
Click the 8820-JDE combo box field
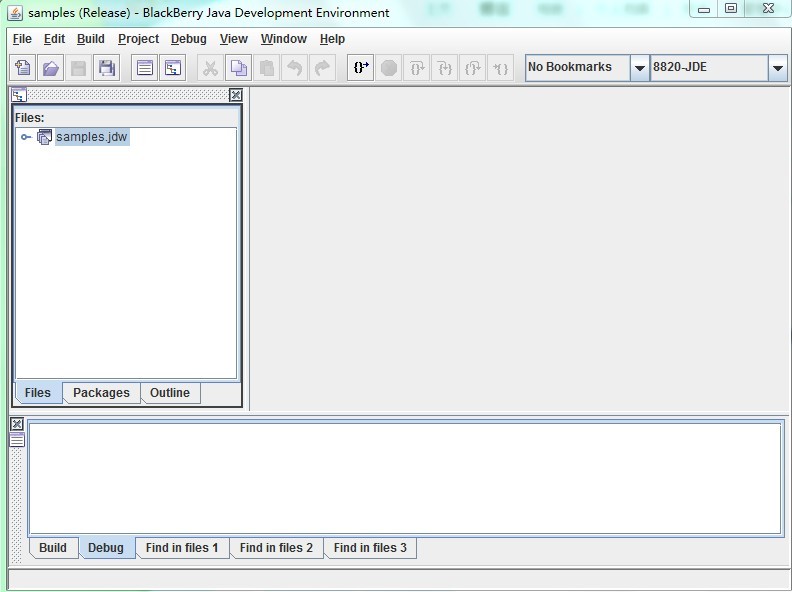pyautogui.click(x=709, y=68)
